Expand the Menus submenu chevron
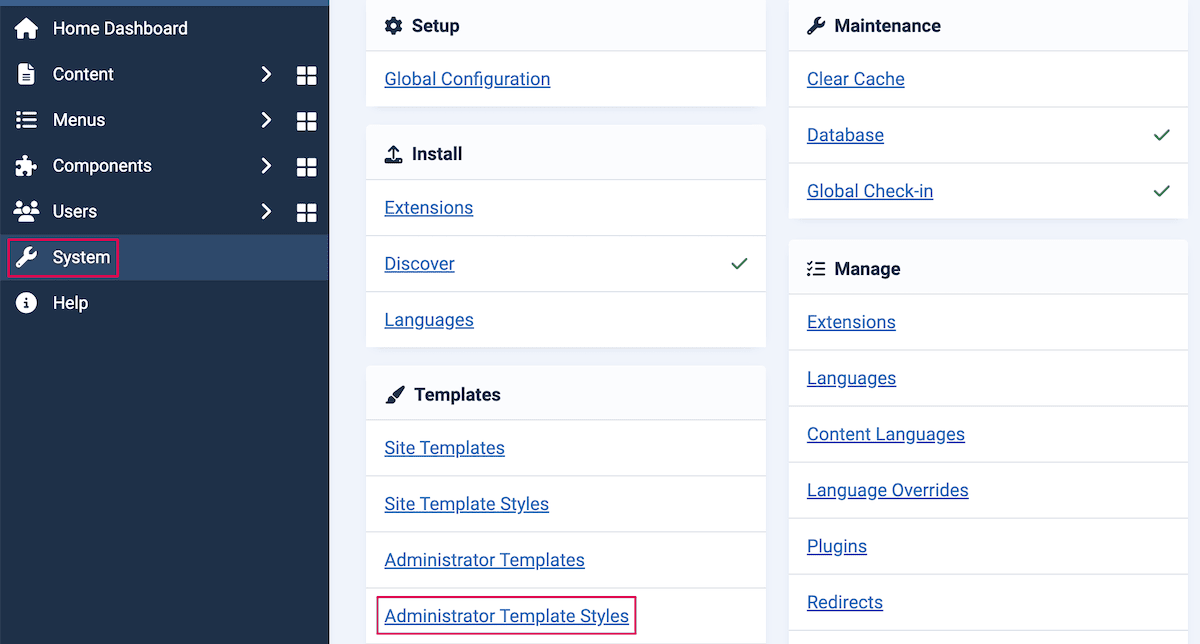1200x644 pixels. click(267, 120)
